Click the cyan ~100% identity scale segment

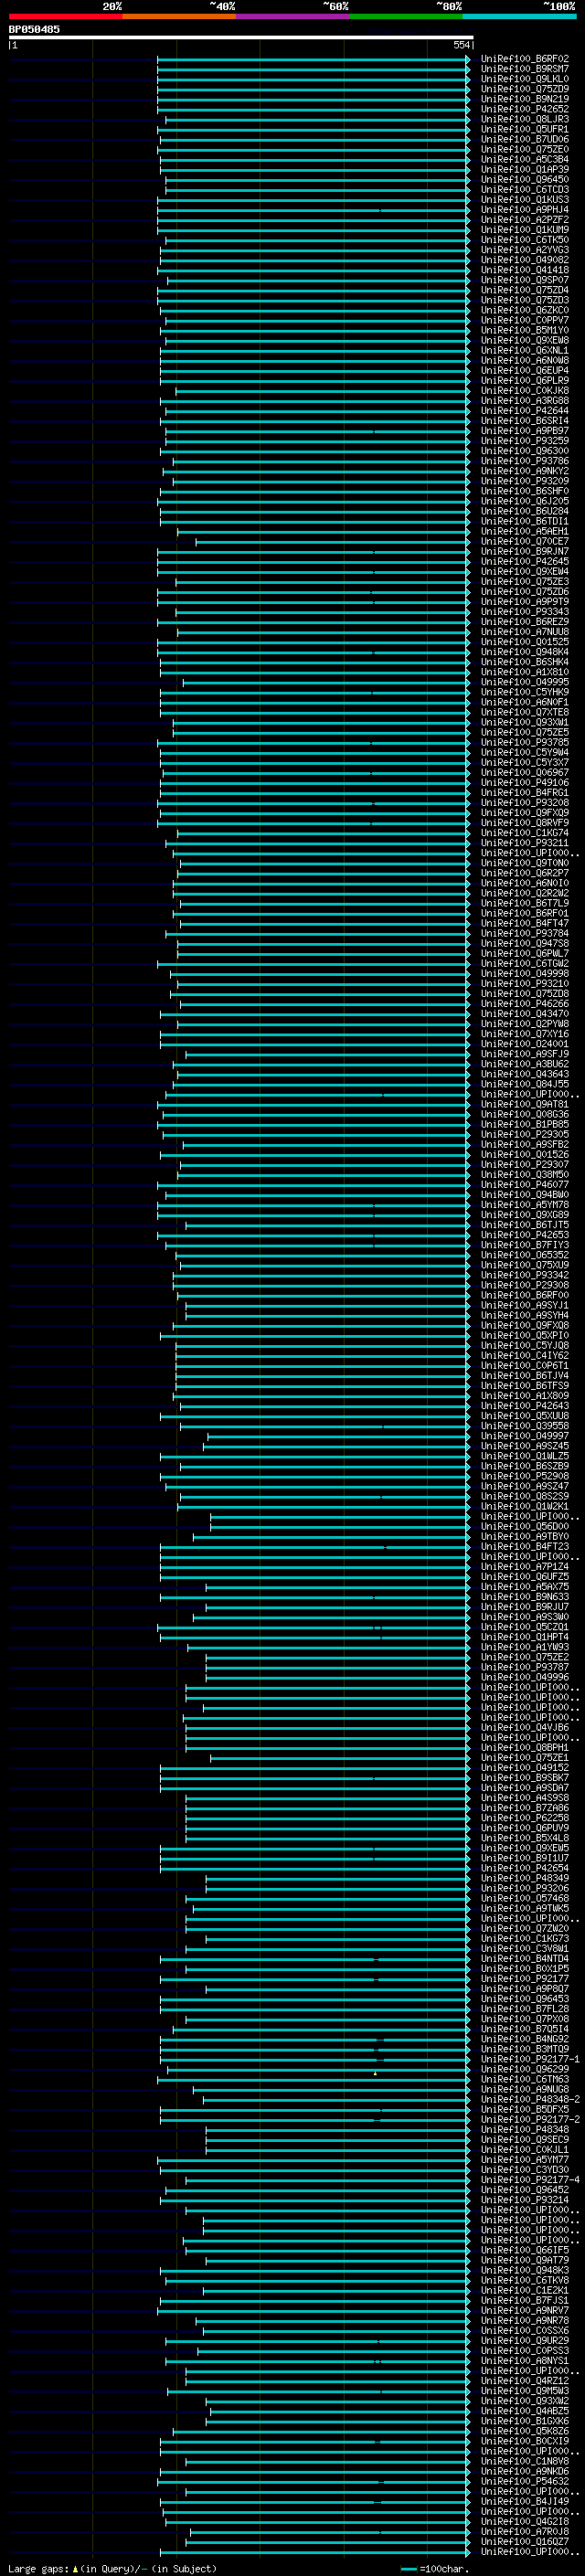tap(519, 16)
